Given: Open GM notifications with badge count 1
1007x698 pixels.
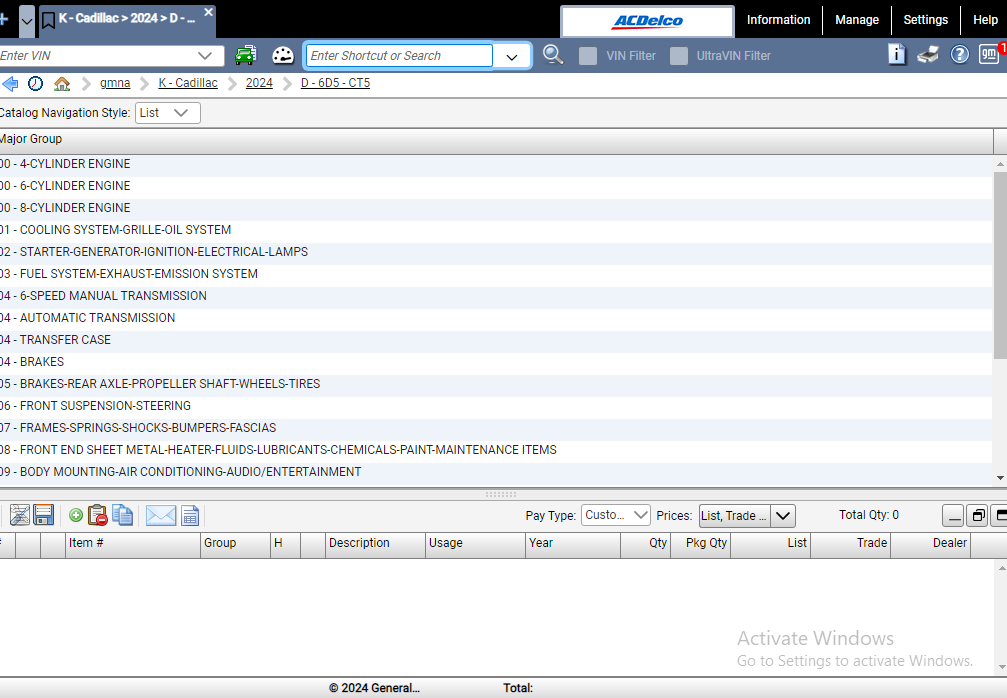Looking at the screenshot, I should click(x=990, y=54).
